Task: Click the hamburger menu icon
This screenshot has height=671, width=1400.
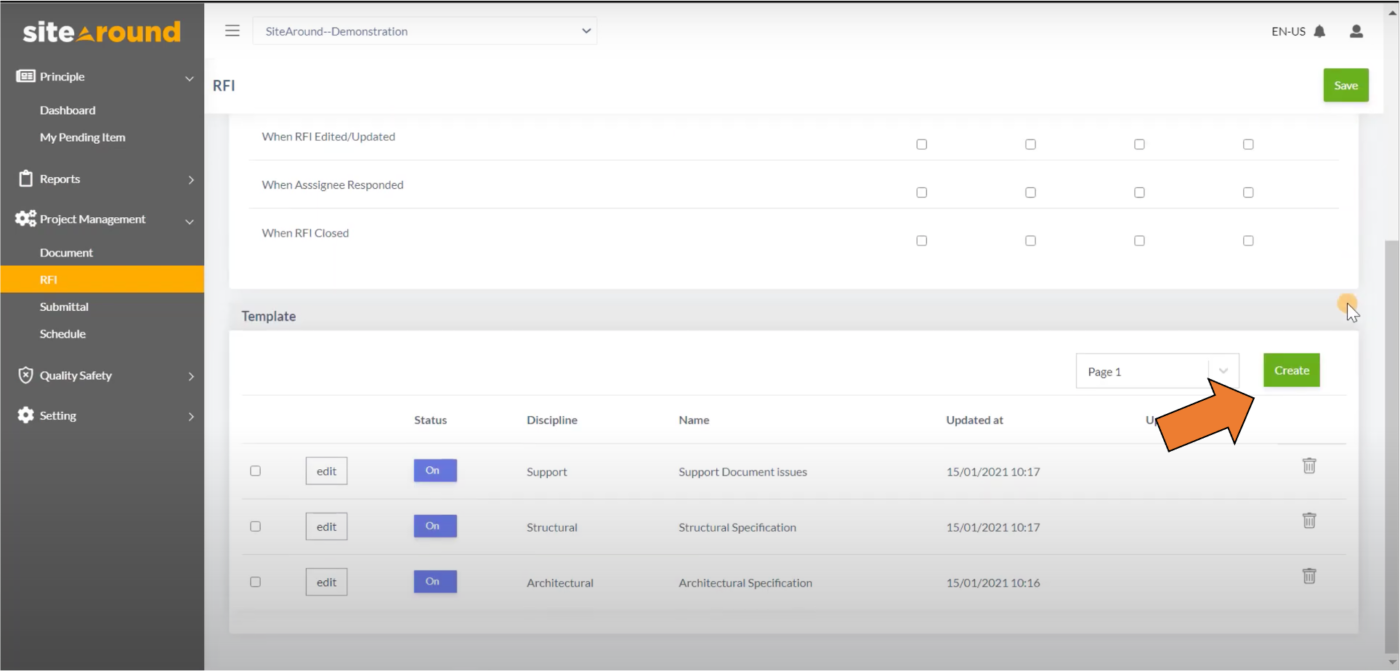Action: (231, 30)
